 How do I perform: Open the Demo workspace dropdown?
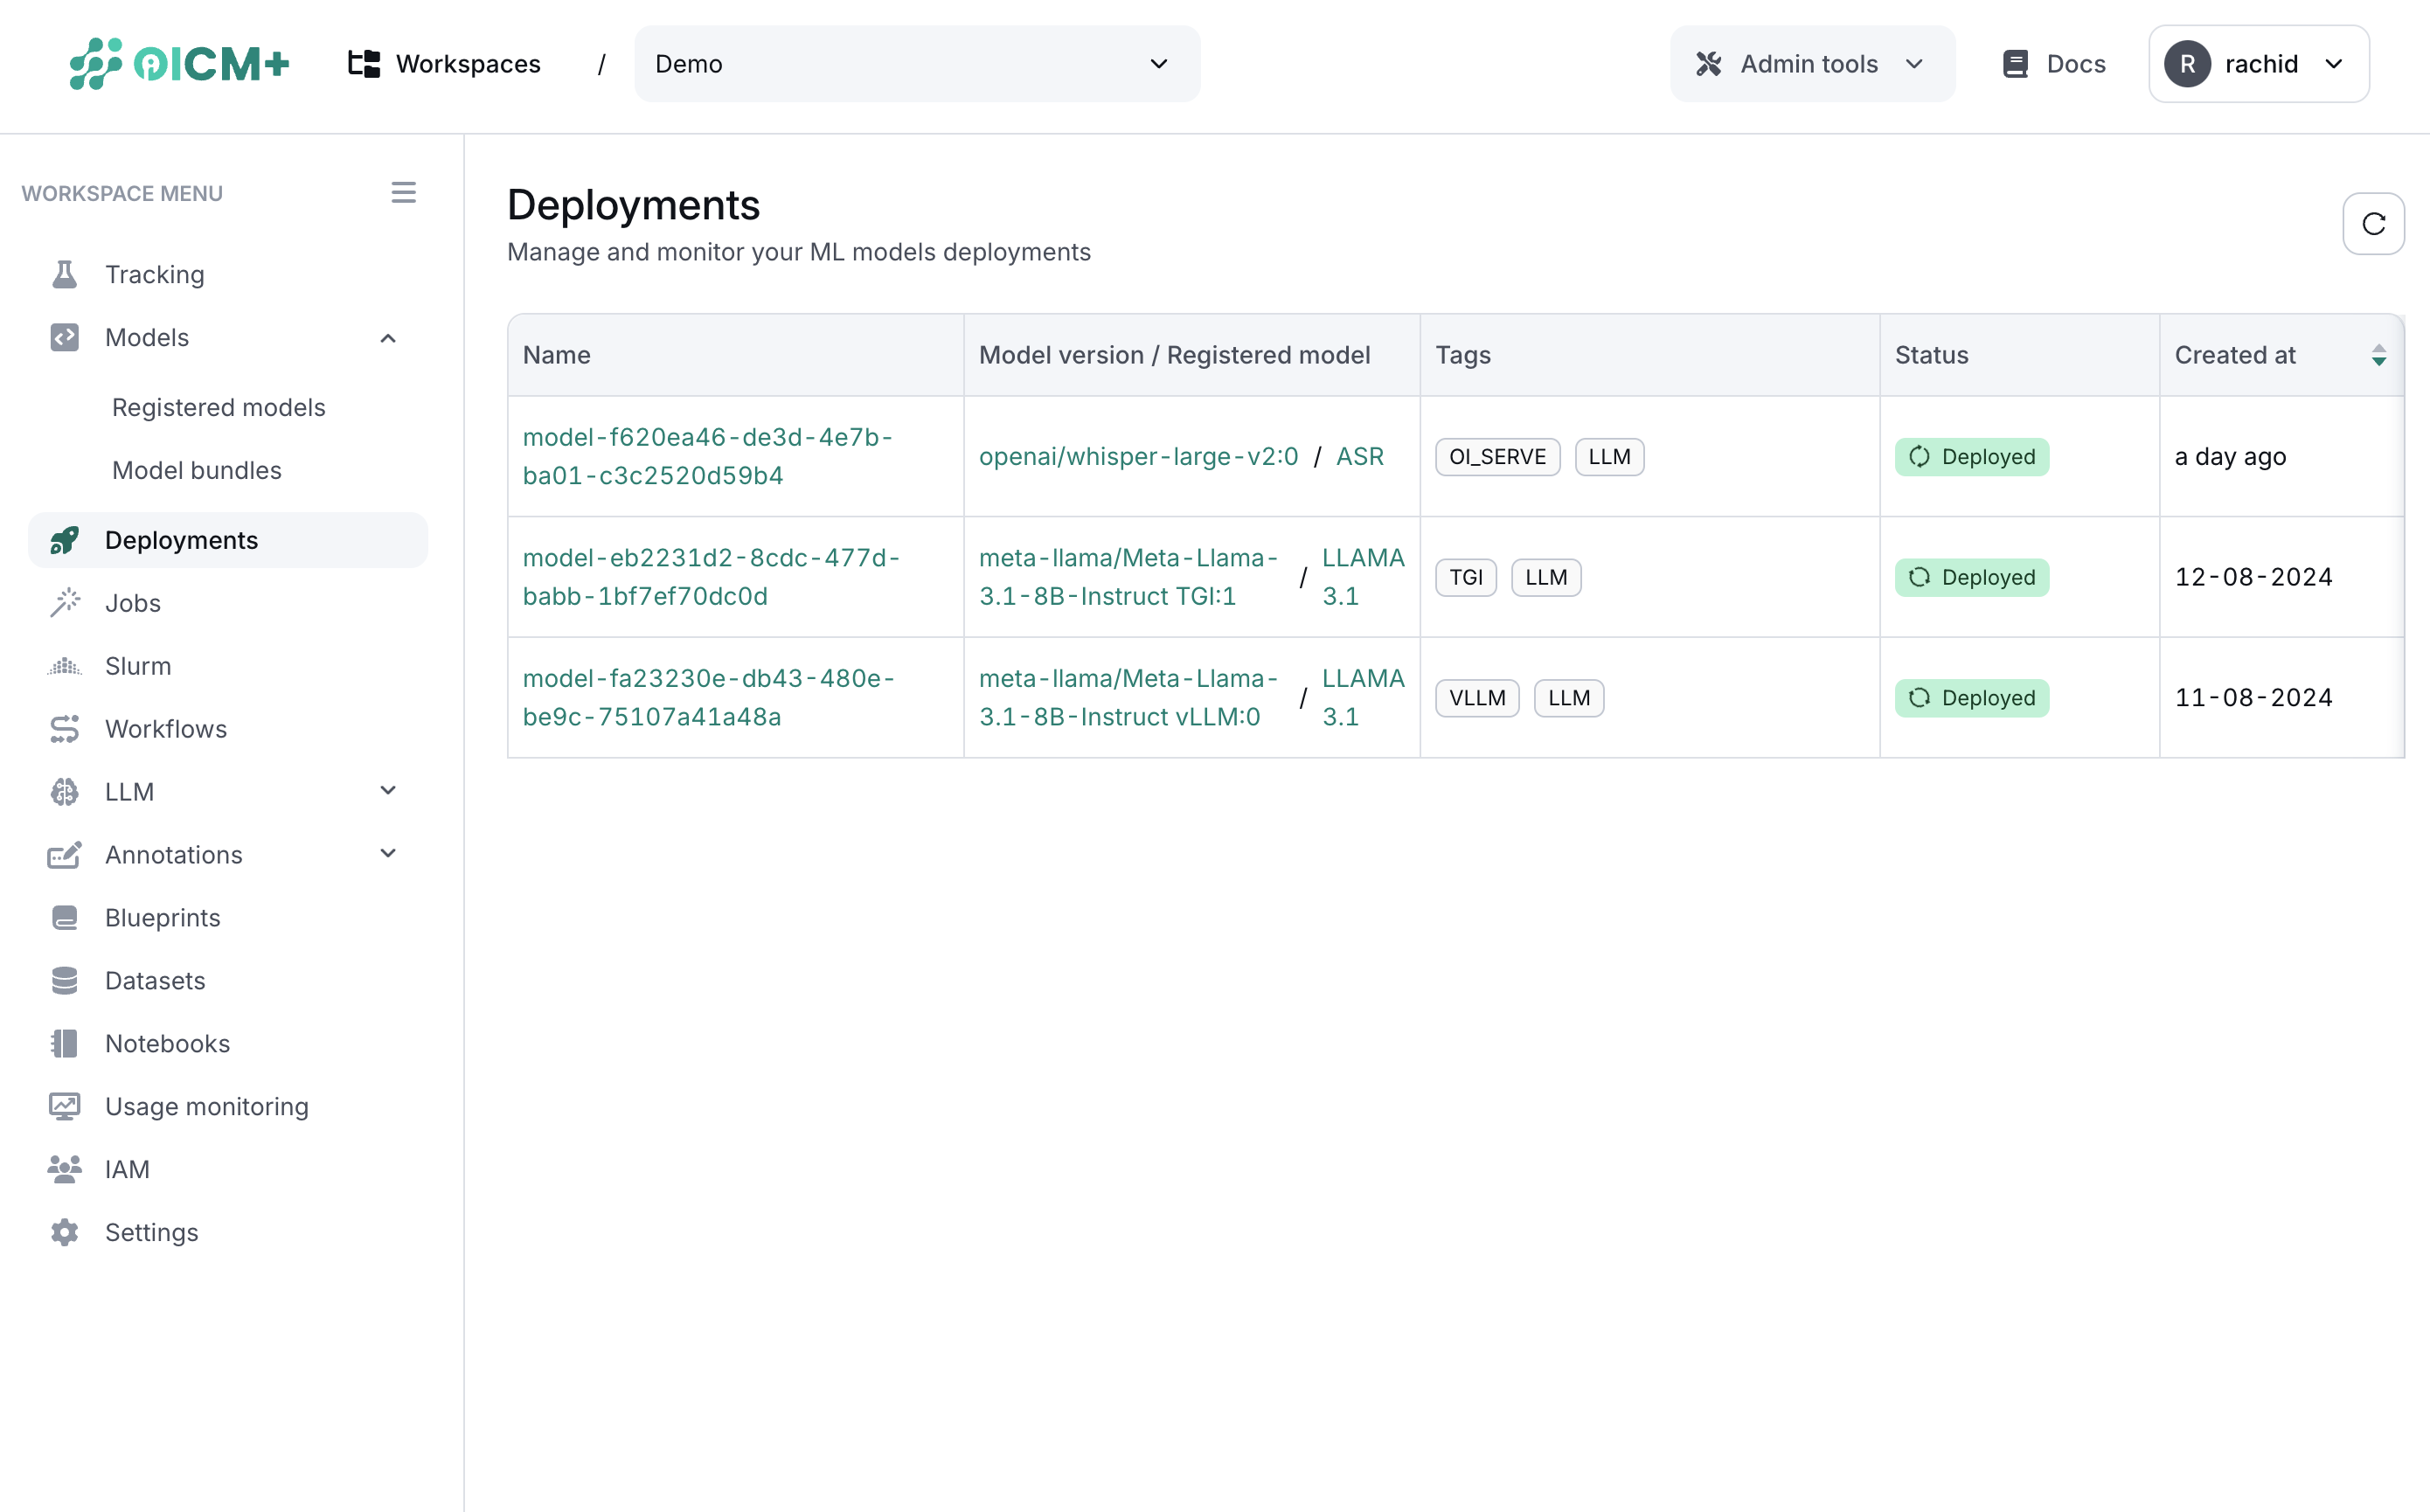point(915,63)
